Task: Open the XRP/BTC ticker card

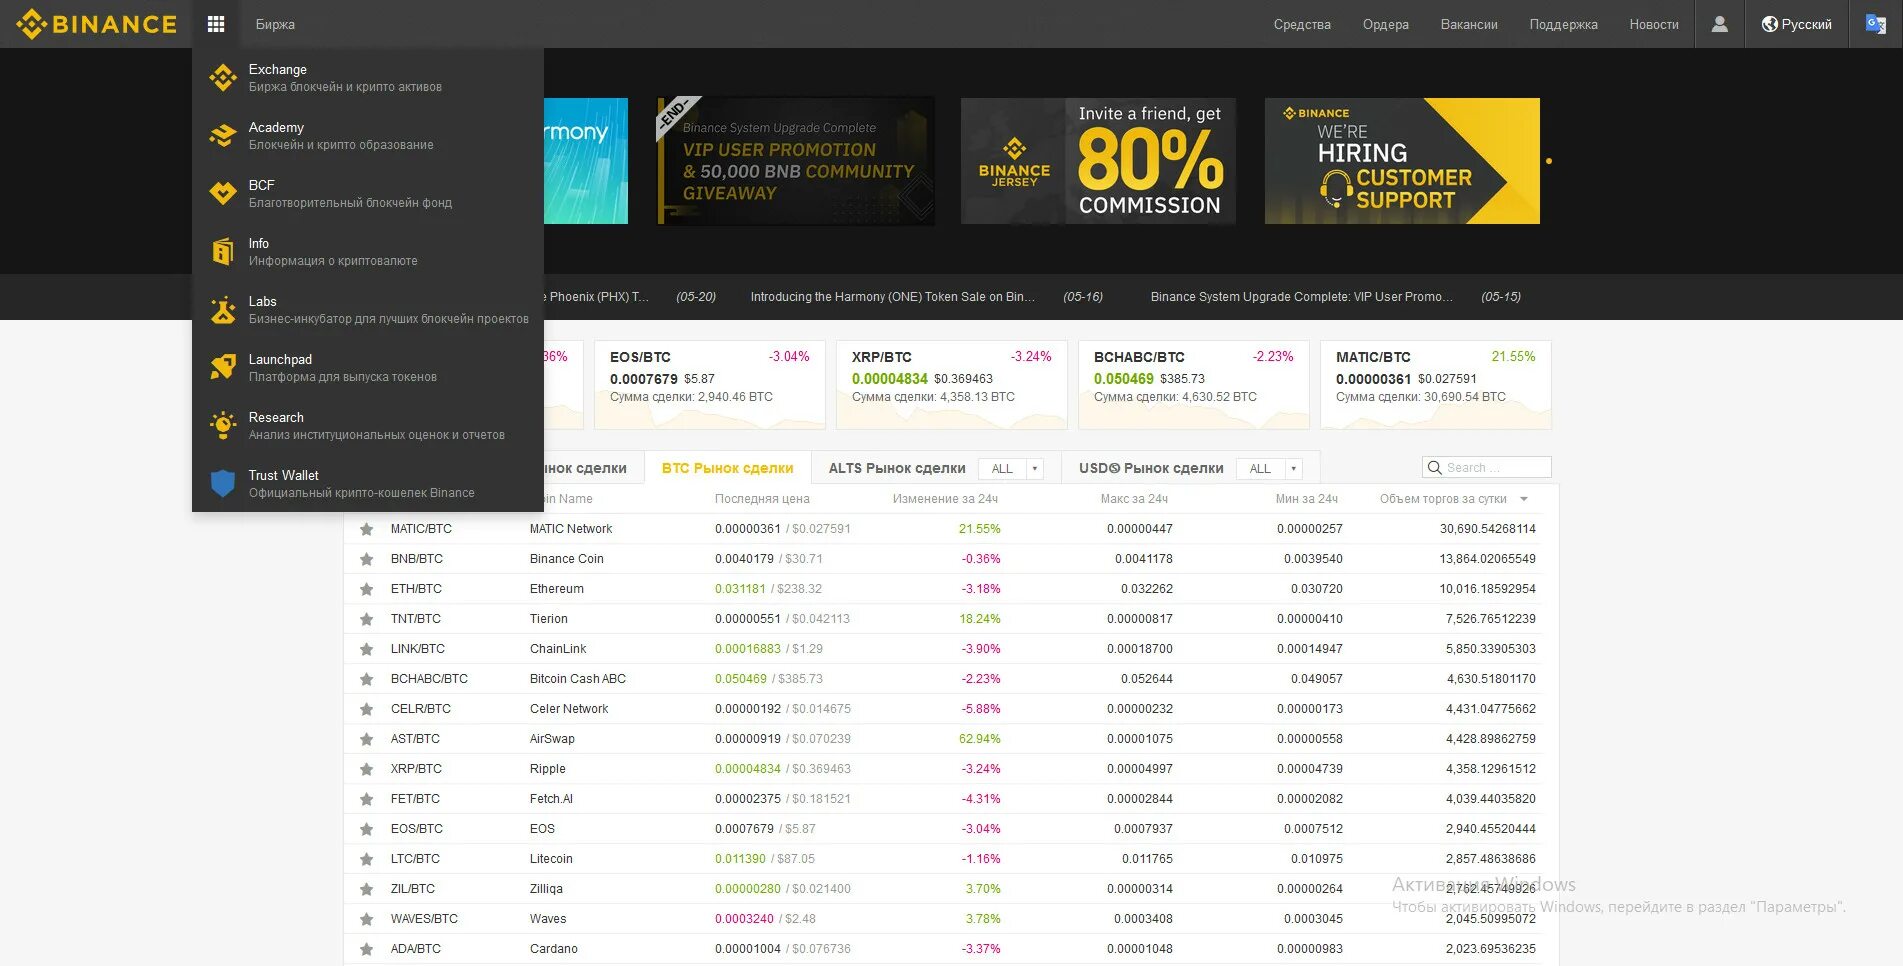Action: tap(952, 385)
